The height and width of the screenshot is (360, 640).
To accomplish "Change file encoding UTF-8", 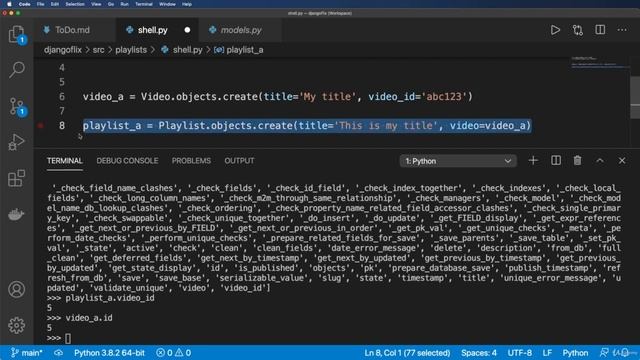I will click(x=520, y=353).
